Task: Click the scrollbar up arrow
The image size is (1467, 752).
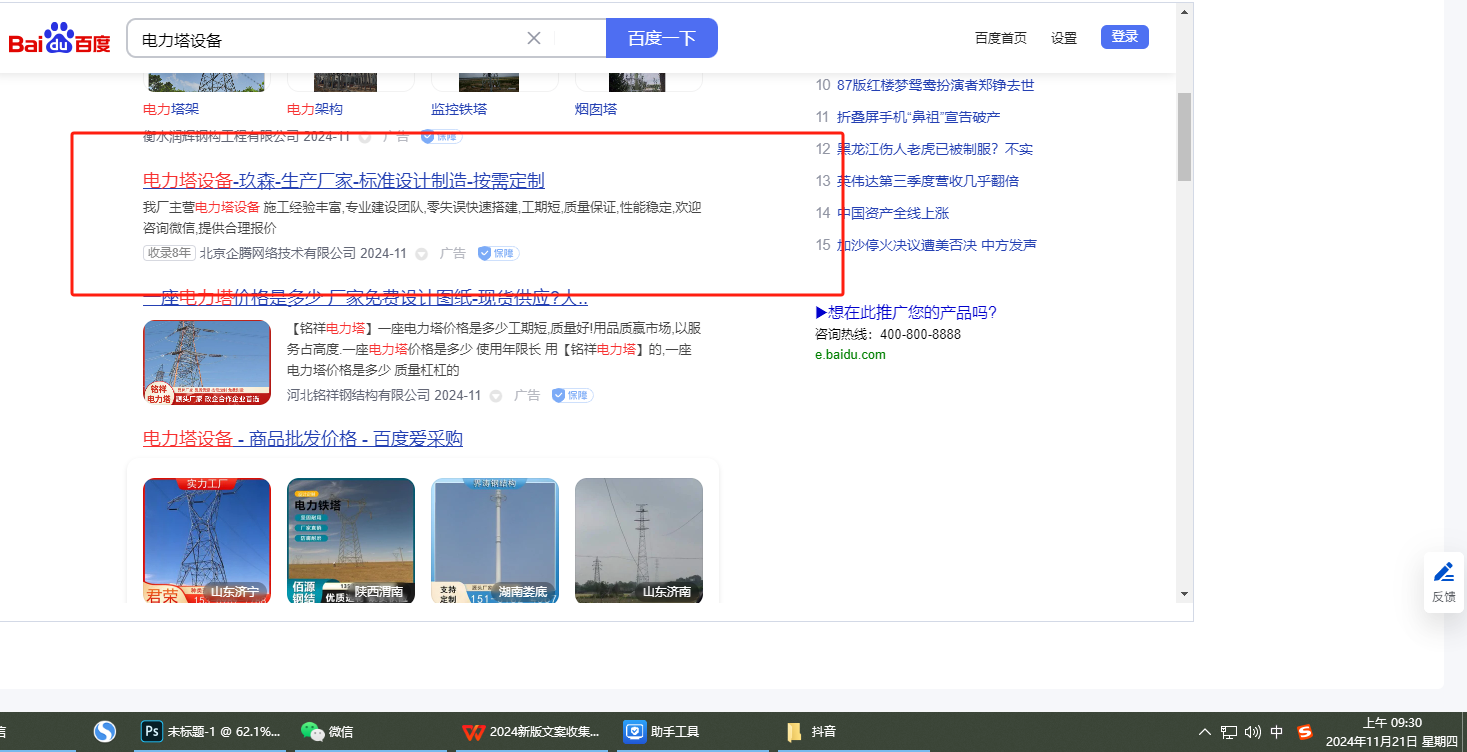Action: (1184, 12)
